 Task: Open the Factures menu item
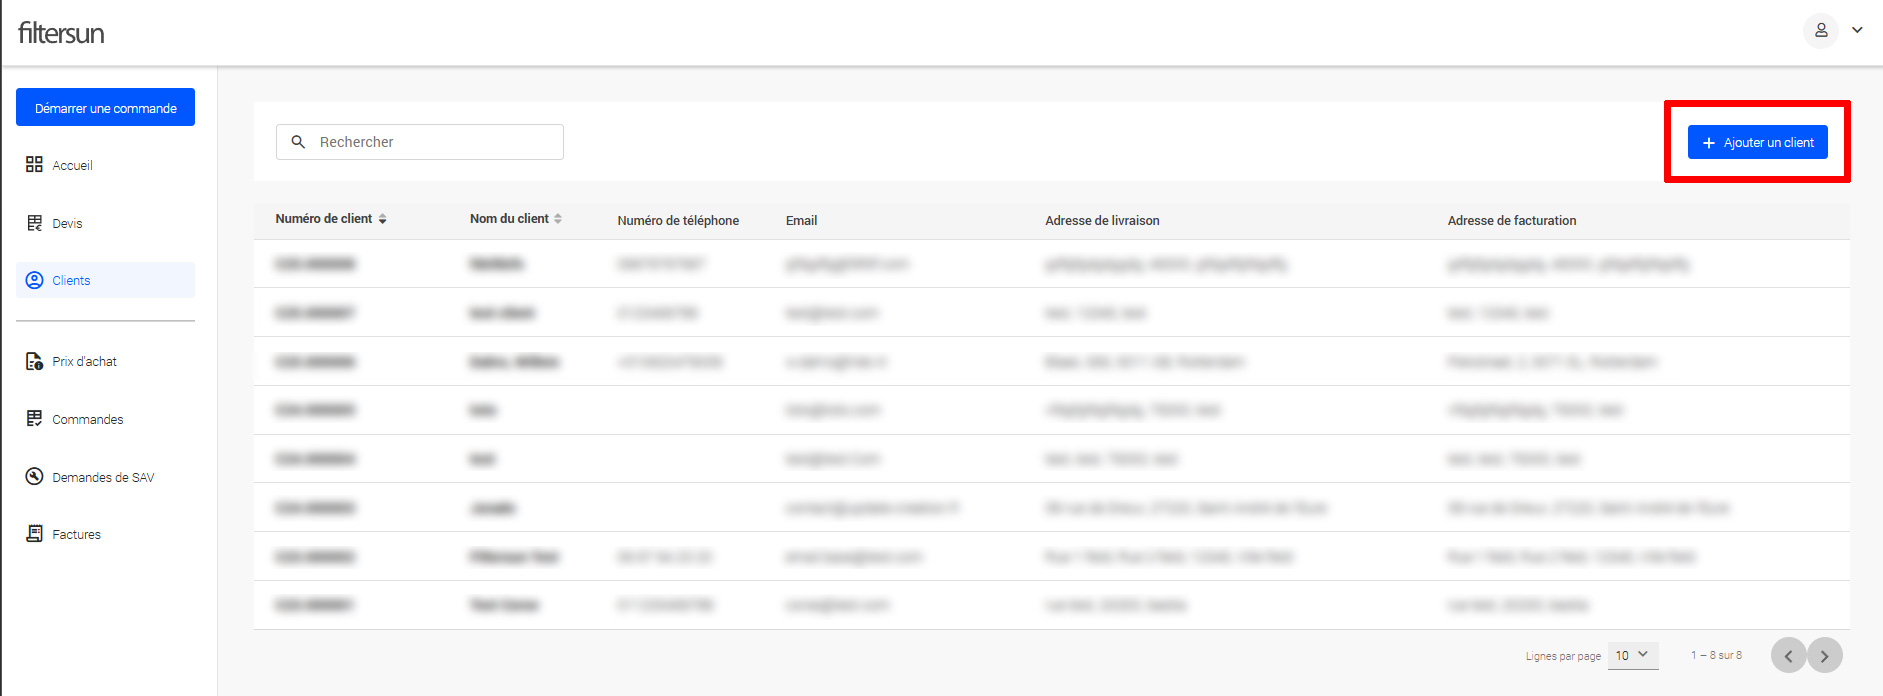tap(77, 535)
